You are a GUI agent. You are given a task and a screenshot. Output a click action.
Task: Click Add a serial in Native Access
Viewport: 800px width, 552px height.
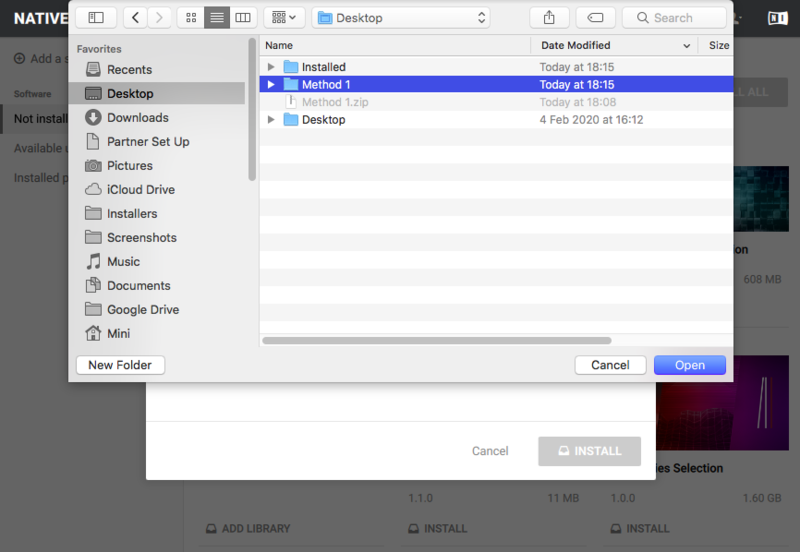click(x=41, y=59)
